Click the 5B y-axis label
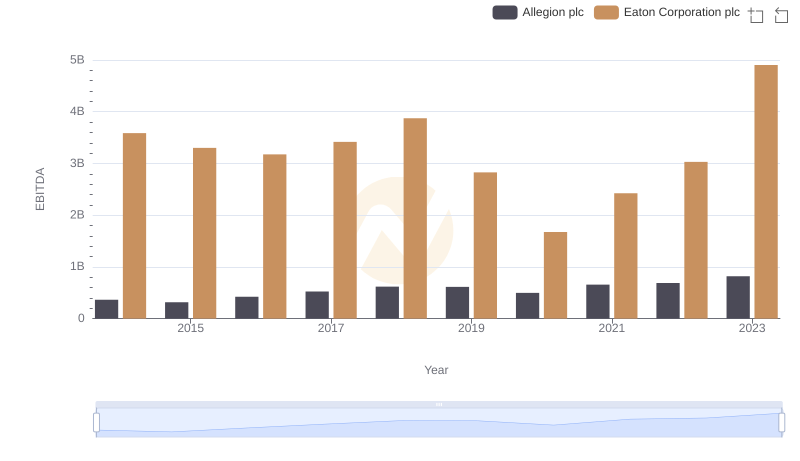The height and width of the screenshot is (461, 800). pos(77,60)
